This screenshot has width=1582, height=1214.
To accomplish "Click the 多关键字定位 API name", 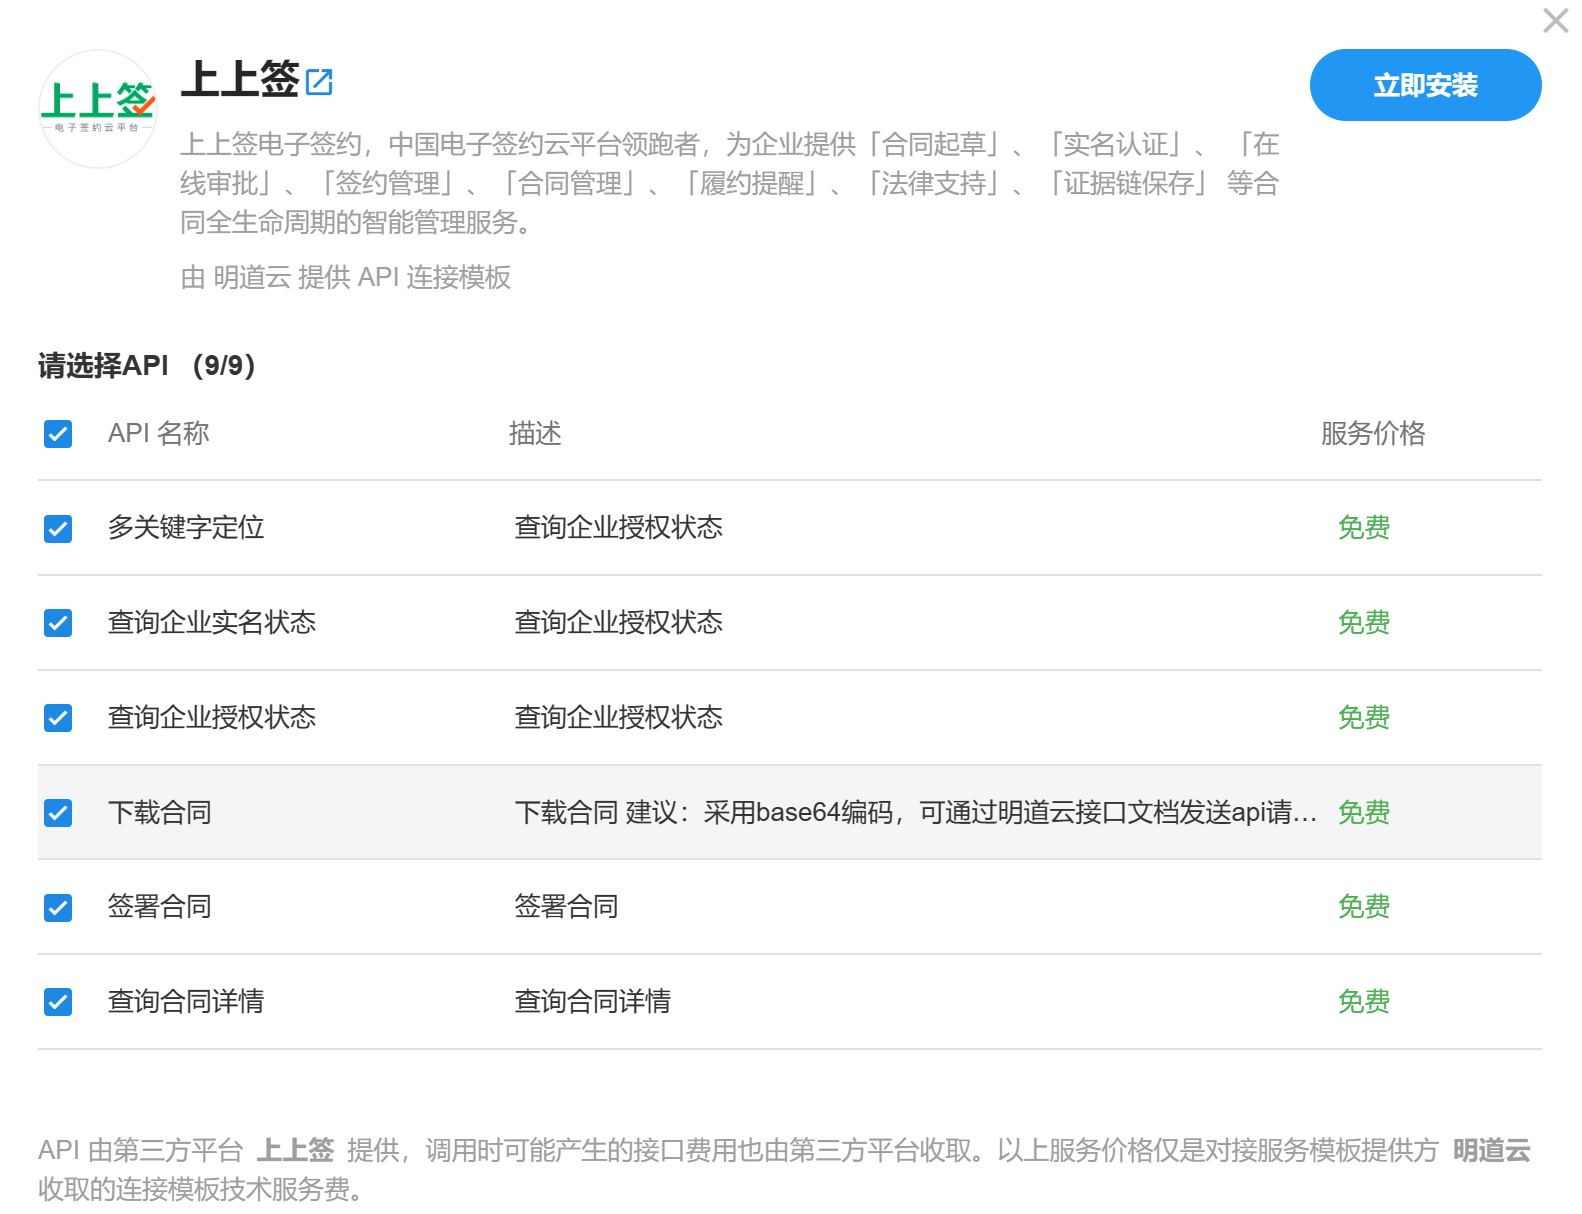I will (186, 528).
